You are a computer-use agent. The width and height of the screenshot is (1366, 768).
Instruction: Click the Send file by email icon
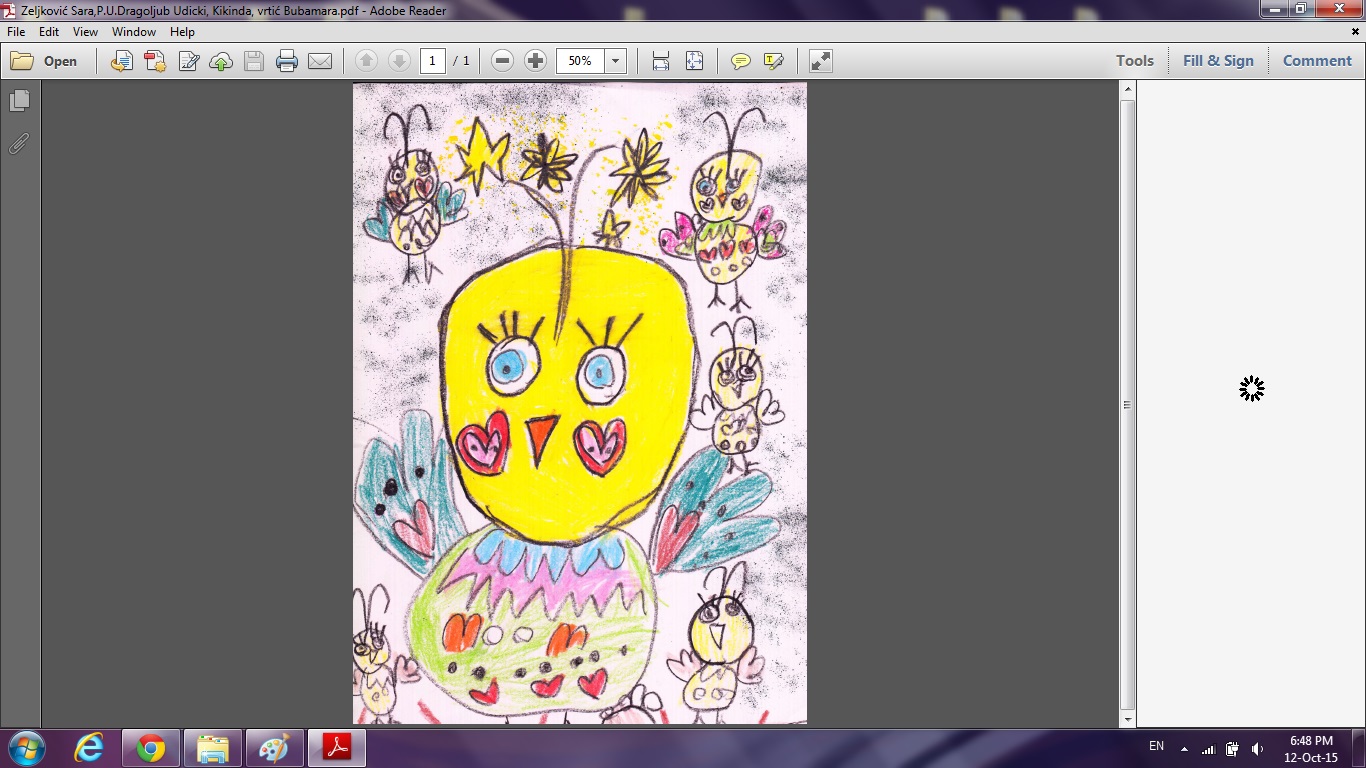[320, 61]
